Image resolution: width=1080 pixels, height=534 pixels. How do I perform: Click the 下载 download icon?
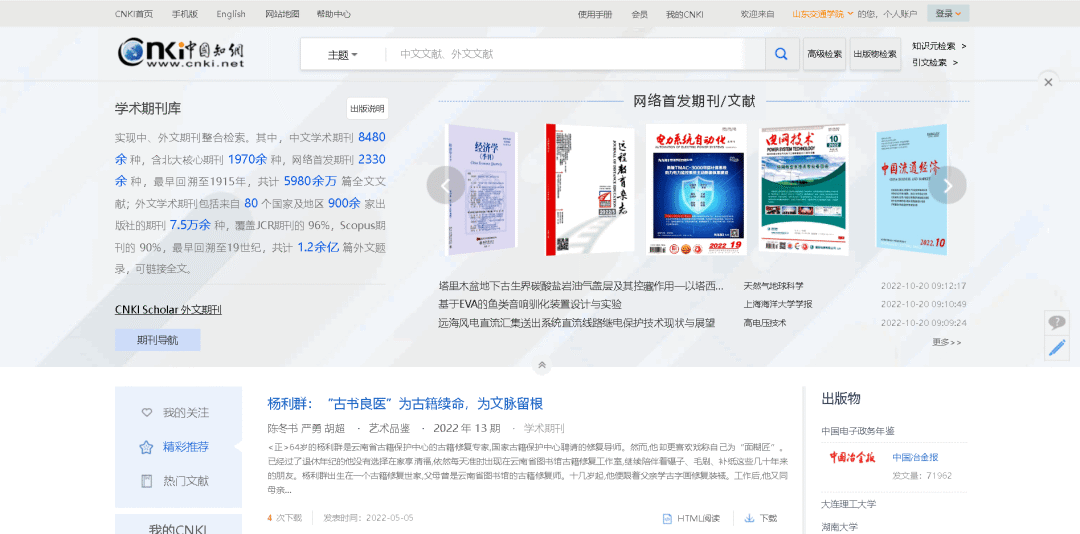749,518
